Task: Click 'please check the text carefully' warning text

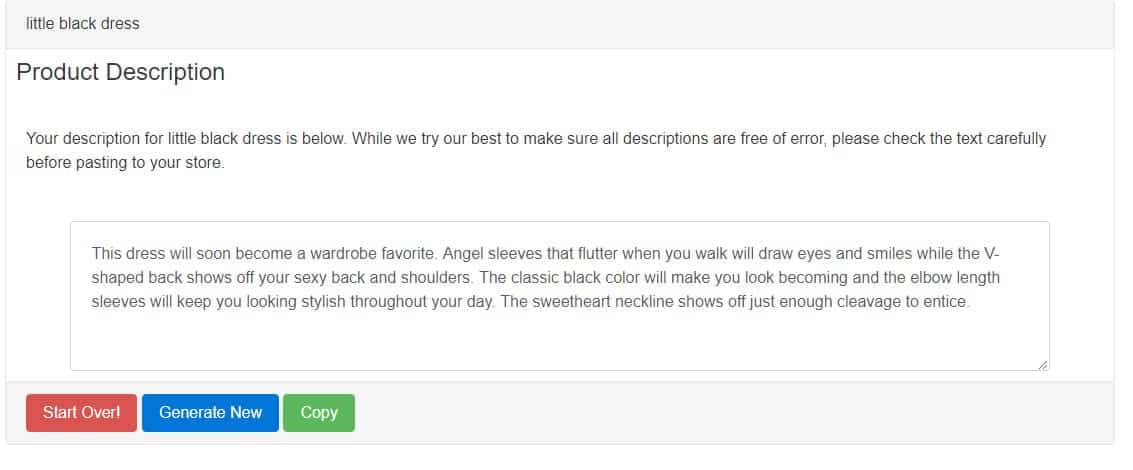Action: (939, 138)
